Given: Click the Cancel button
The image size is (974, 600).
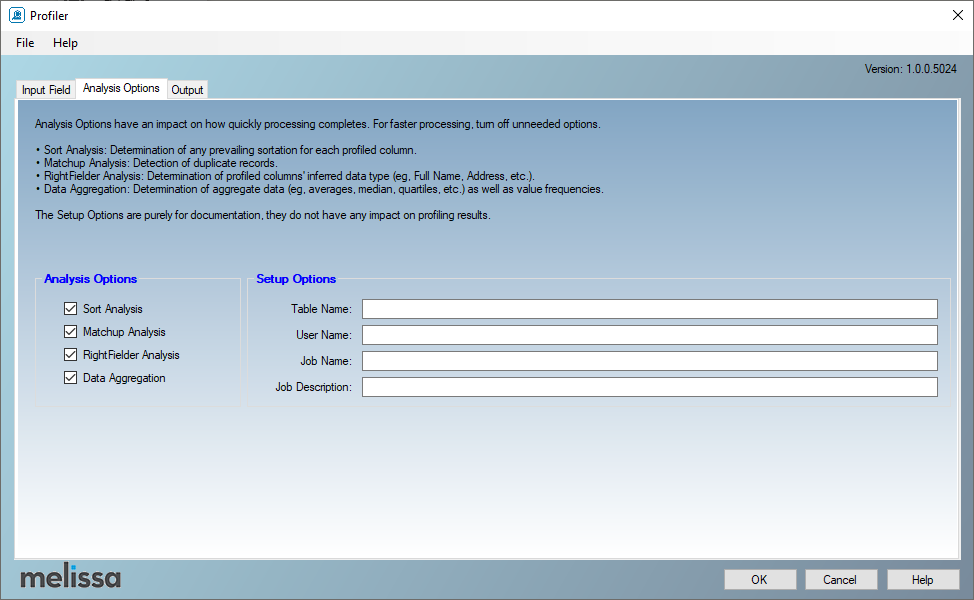Looking at the screenshot, I should (x=841, y=580).
